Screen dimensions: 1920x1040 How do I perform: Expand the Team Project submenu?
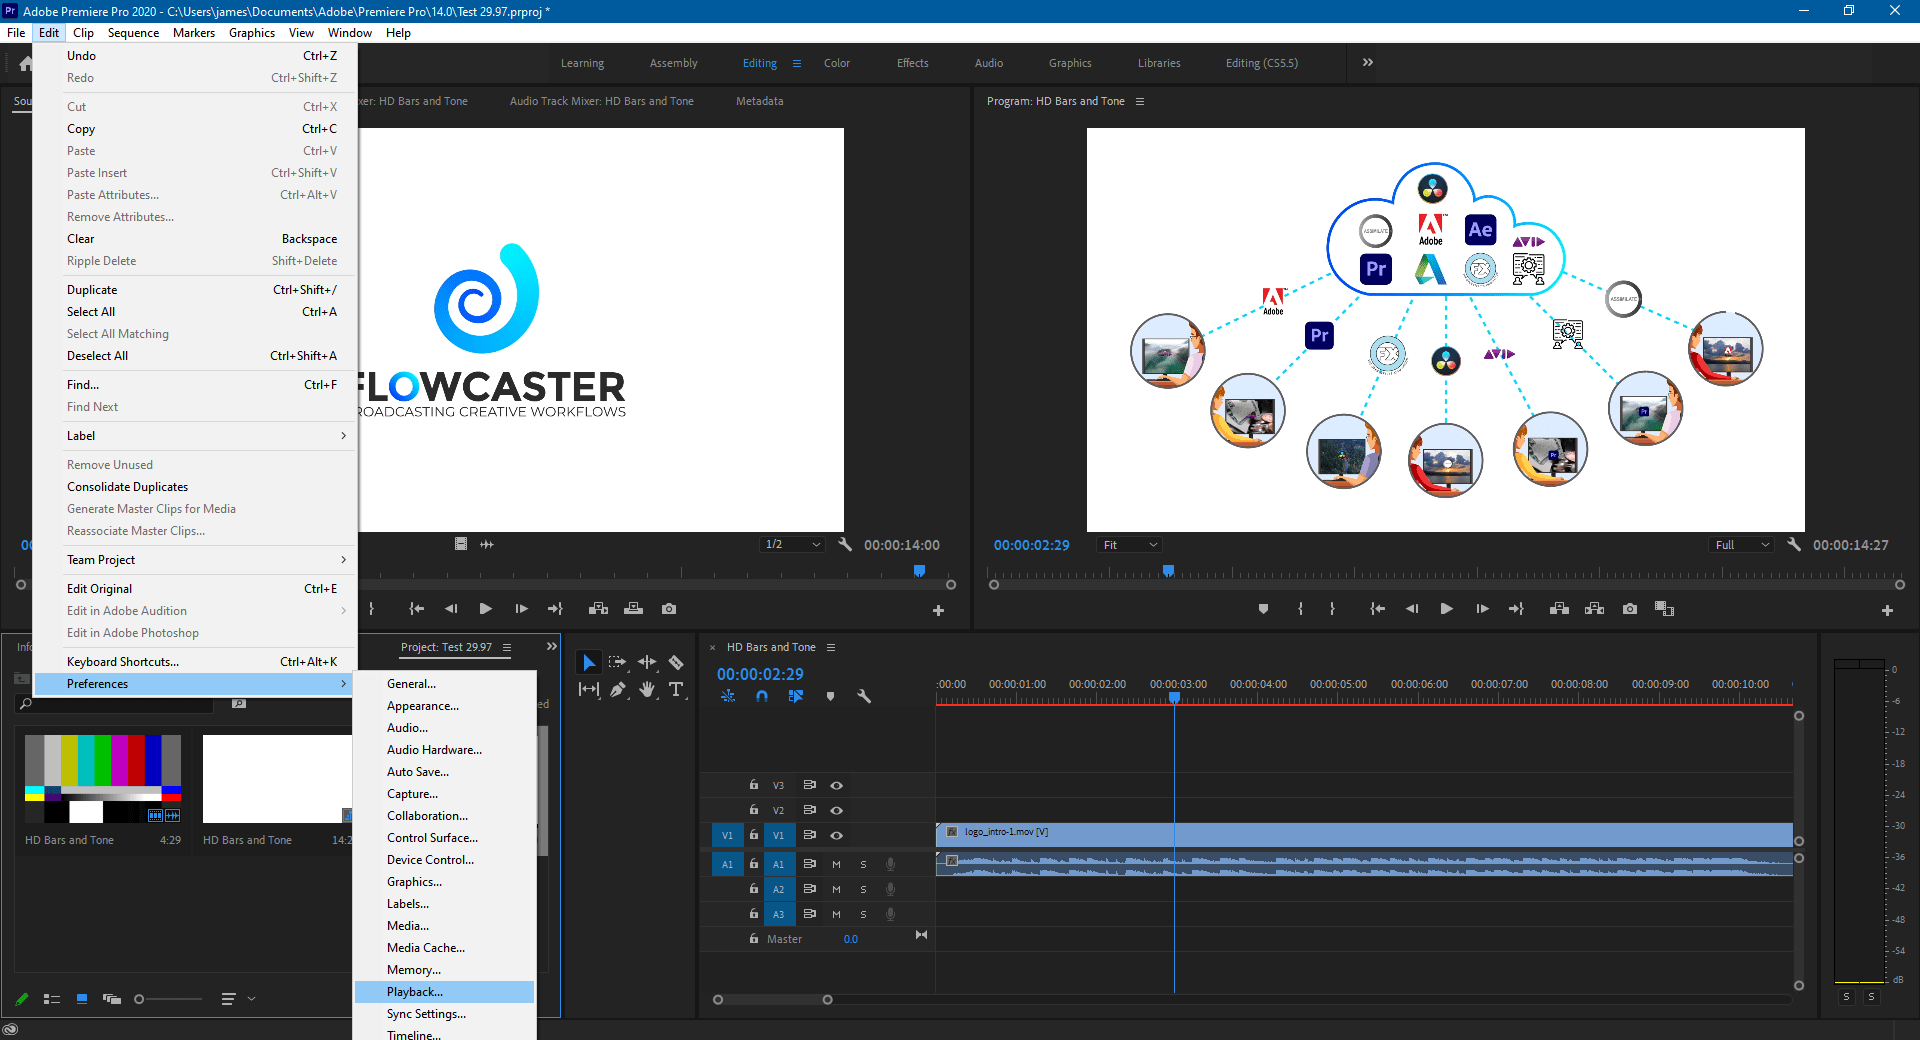point(195,560)
